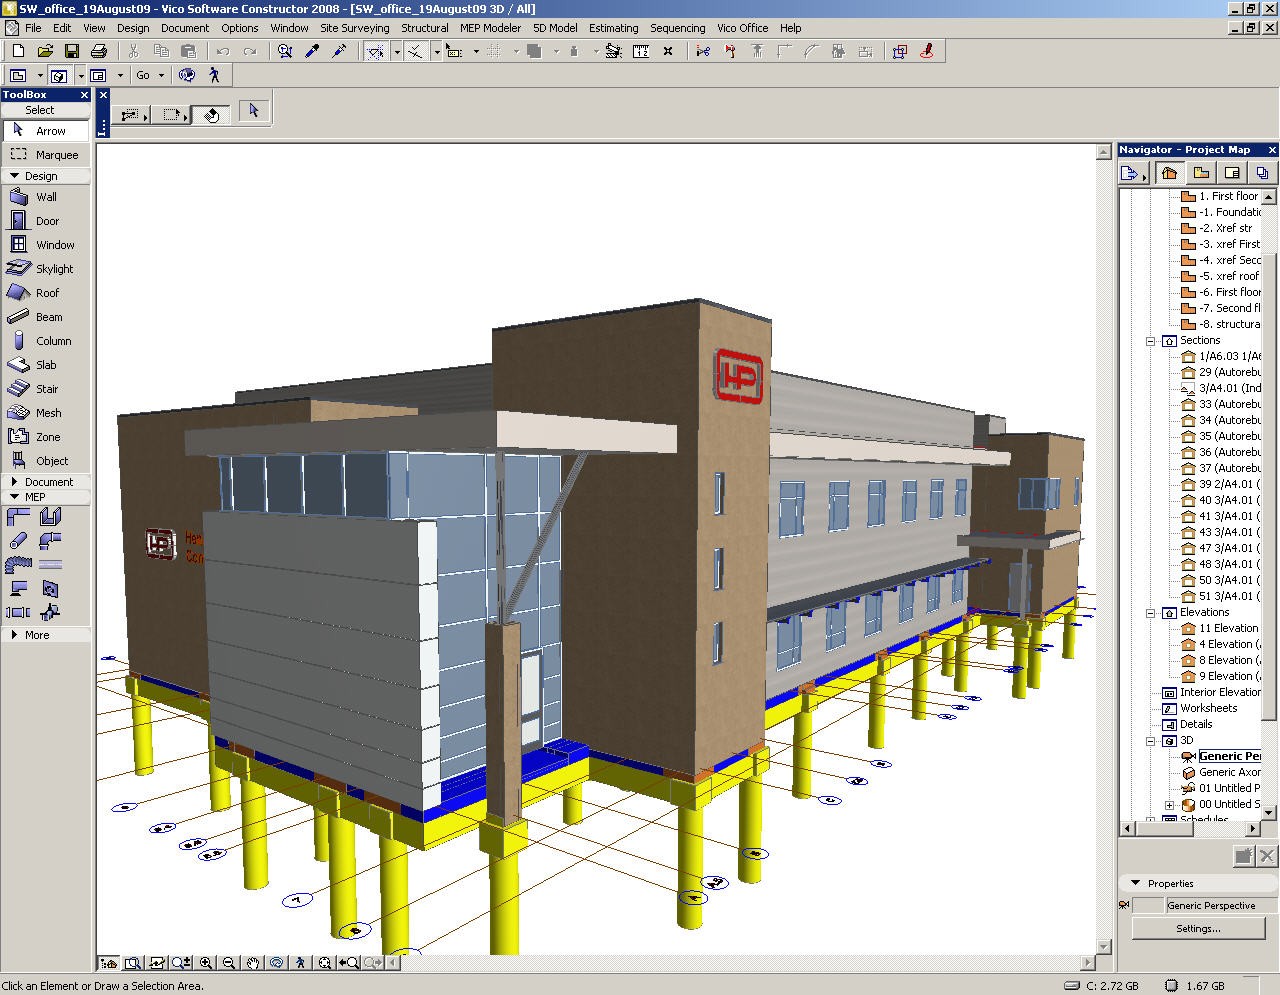Collapse the Properties section in Navigator
The image size is (1280, 995).
pos(1135,883)
